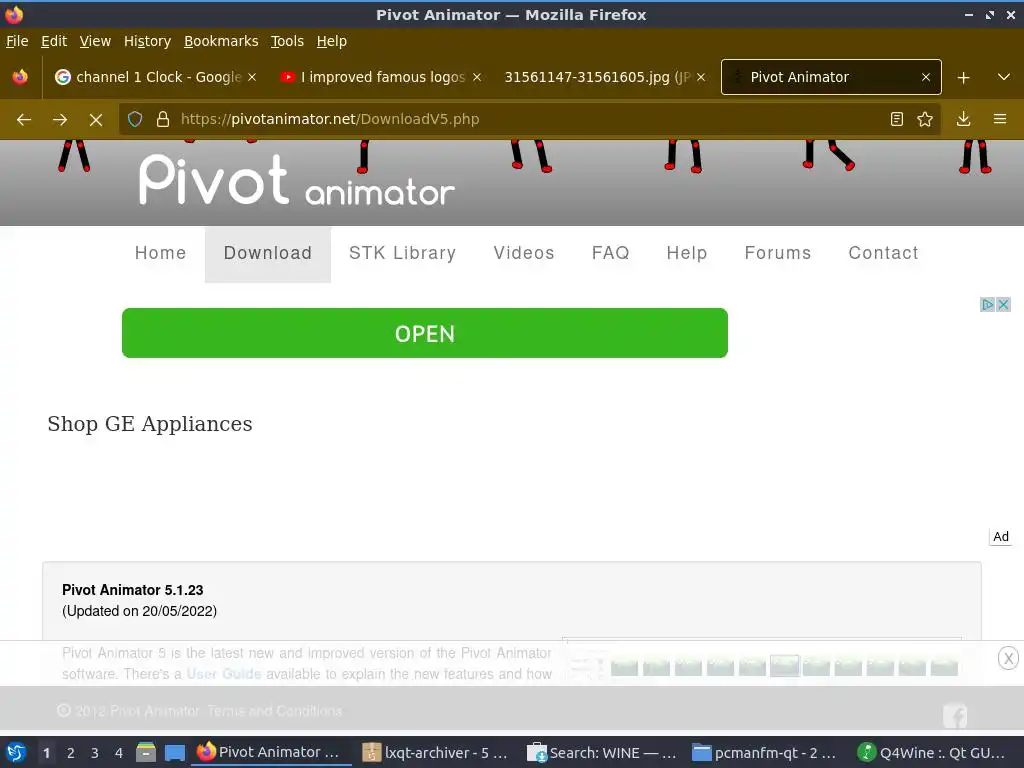This screenshot has height=768, width=1024.
Task: Switch to pcmanfm-qt taskbar window
Action: click(765, 752)
